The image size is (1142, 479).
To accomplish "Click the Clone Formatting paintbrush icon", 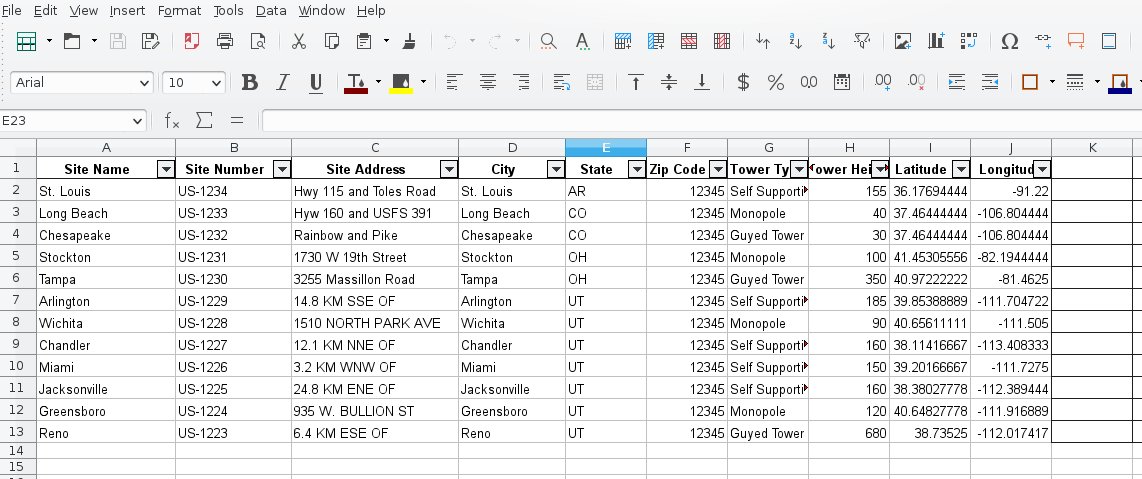I will point(409,41).
